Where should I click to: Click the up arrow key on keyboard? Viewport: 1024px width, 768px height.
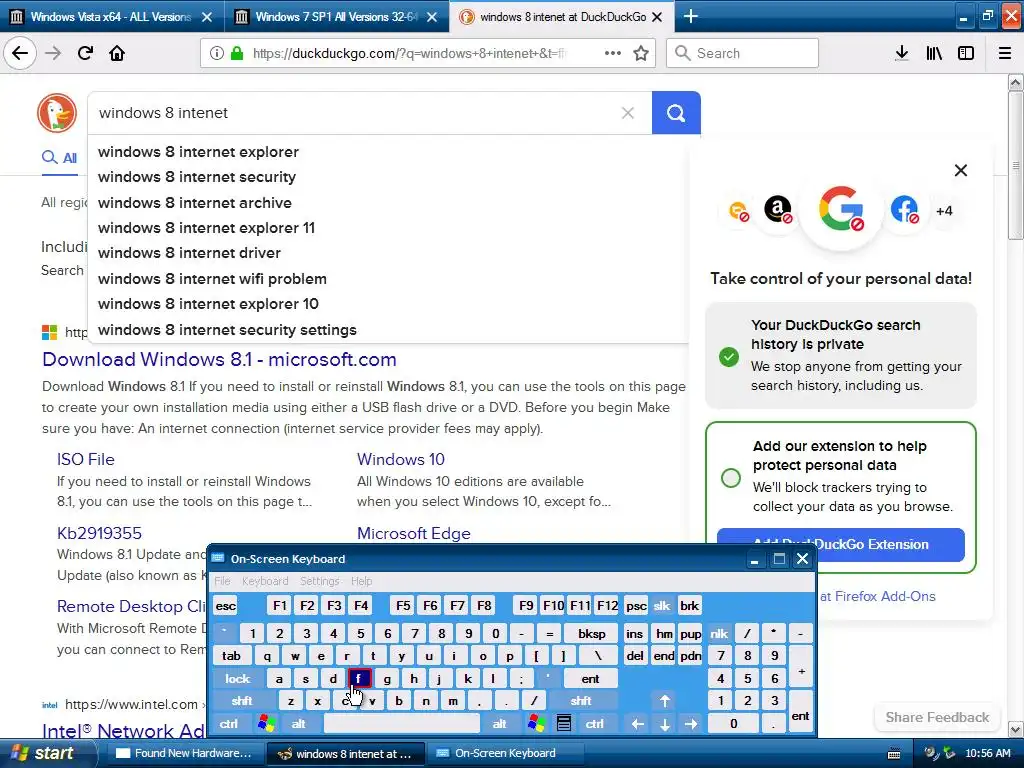(x=664, y=701)
